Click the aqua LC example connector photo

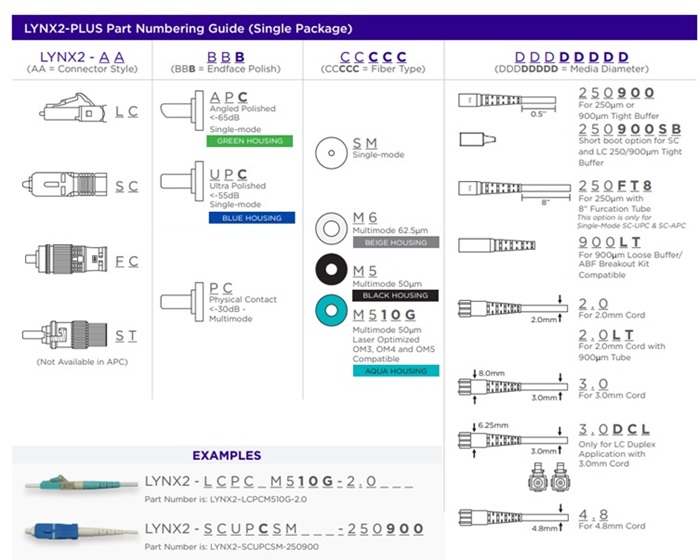(x=81, y=485)
